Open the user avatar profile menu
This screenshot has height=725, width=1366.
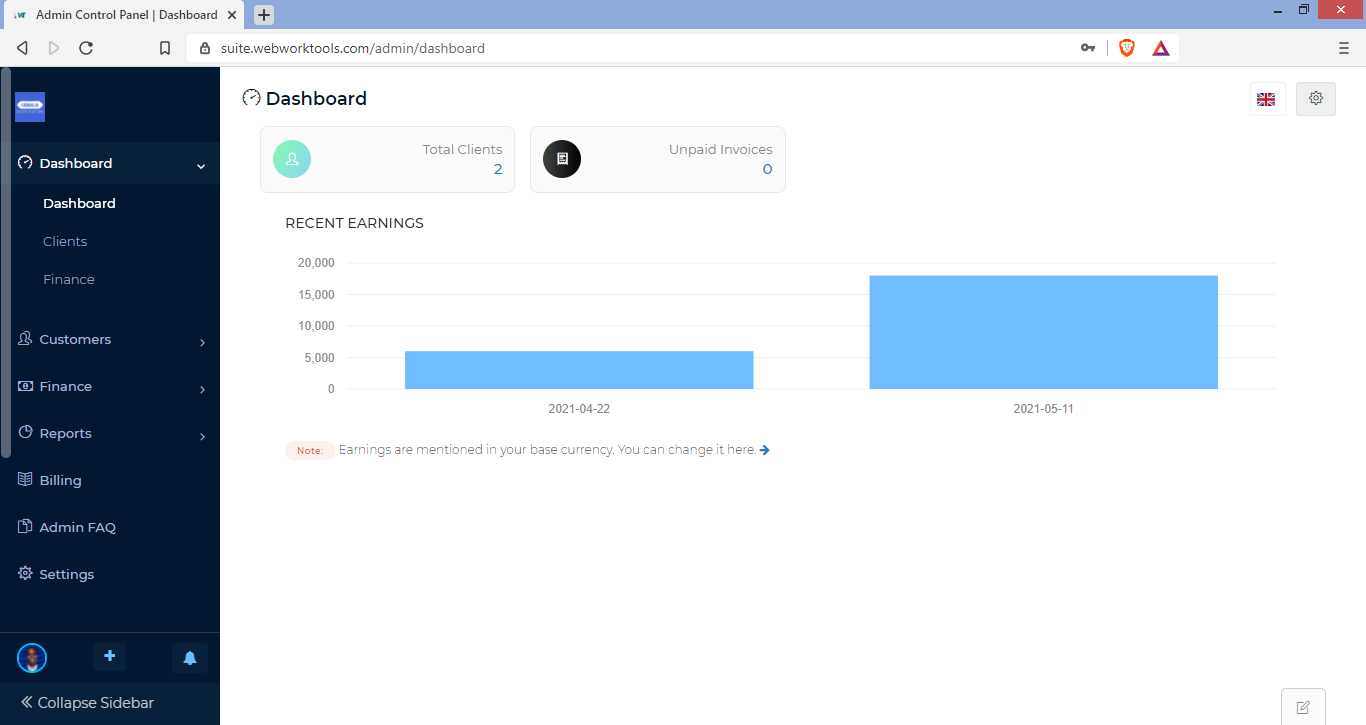coord(32,658)
